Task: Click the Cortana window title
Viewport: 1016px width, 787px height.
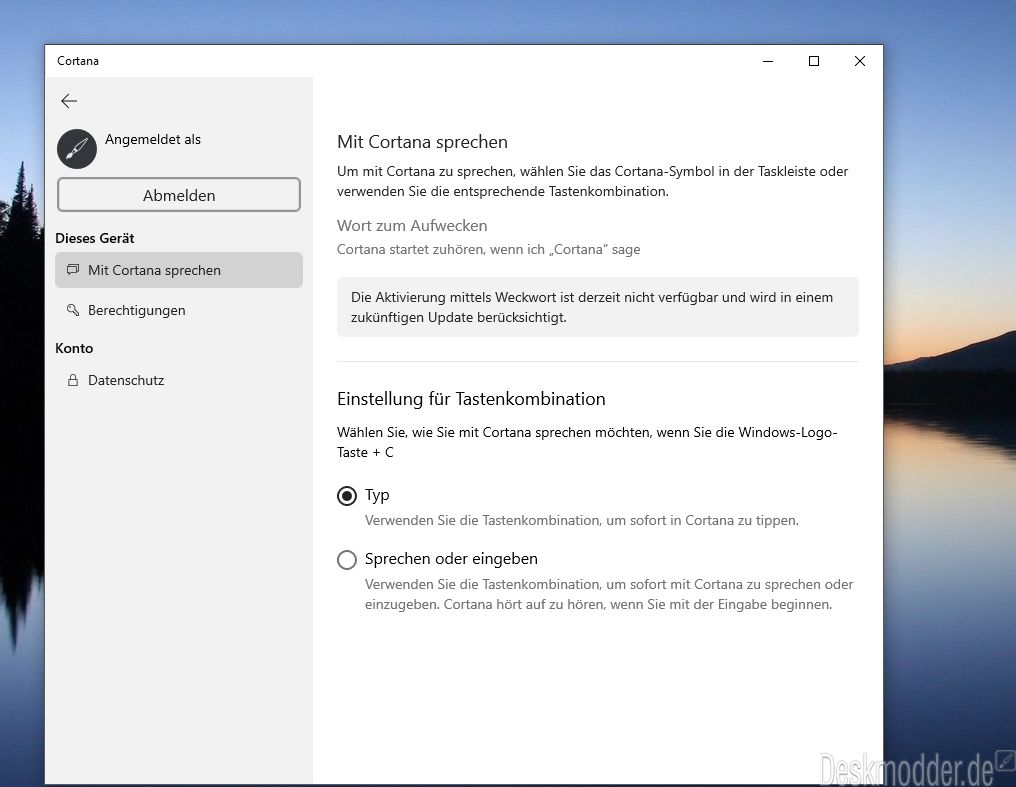Action: 78,61
